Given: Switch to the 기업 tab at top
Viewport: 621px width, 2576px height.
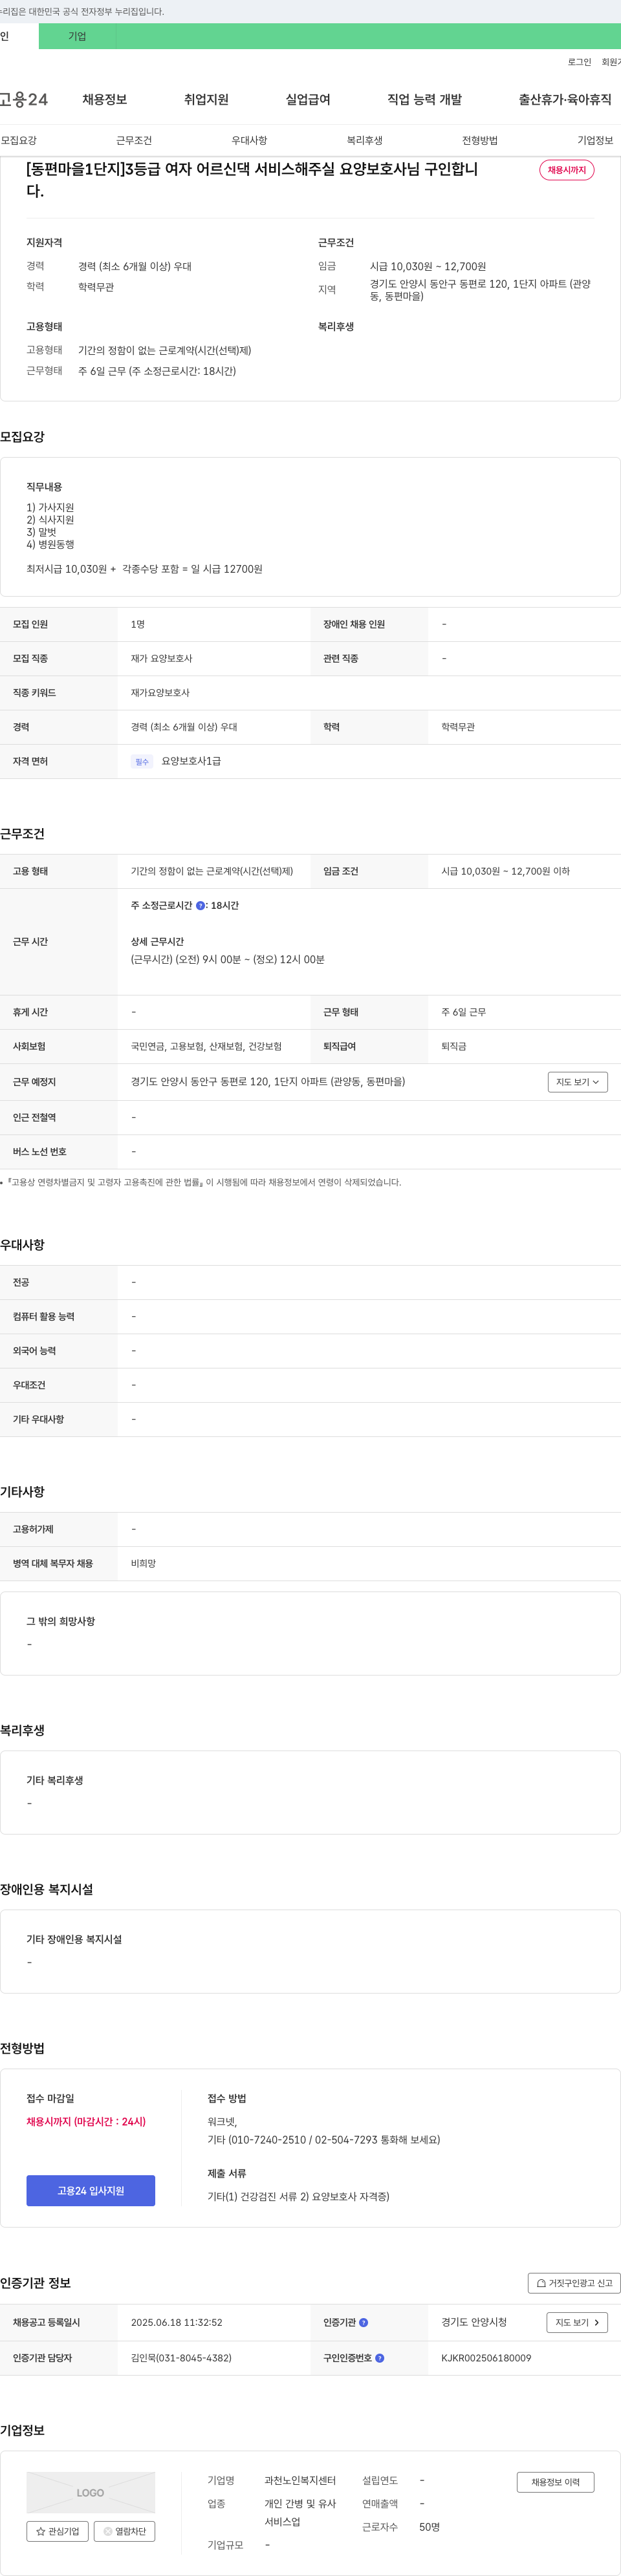Looking at the screenshot, I should click(77, 36).
